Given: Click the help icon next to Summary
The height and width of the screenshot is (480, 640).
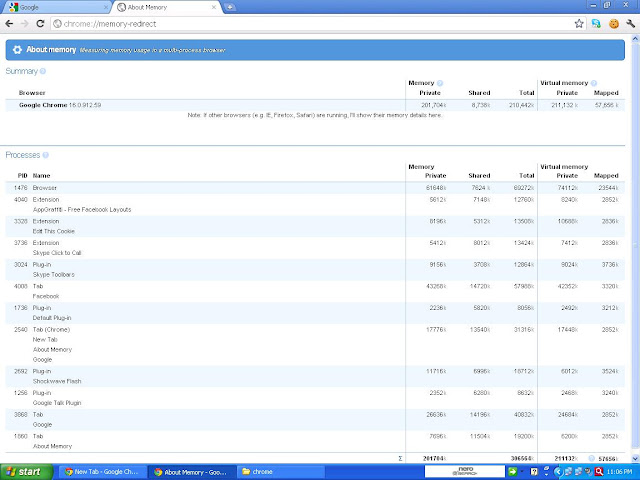Looking at the screenshot, I should (x=43, y=71).
